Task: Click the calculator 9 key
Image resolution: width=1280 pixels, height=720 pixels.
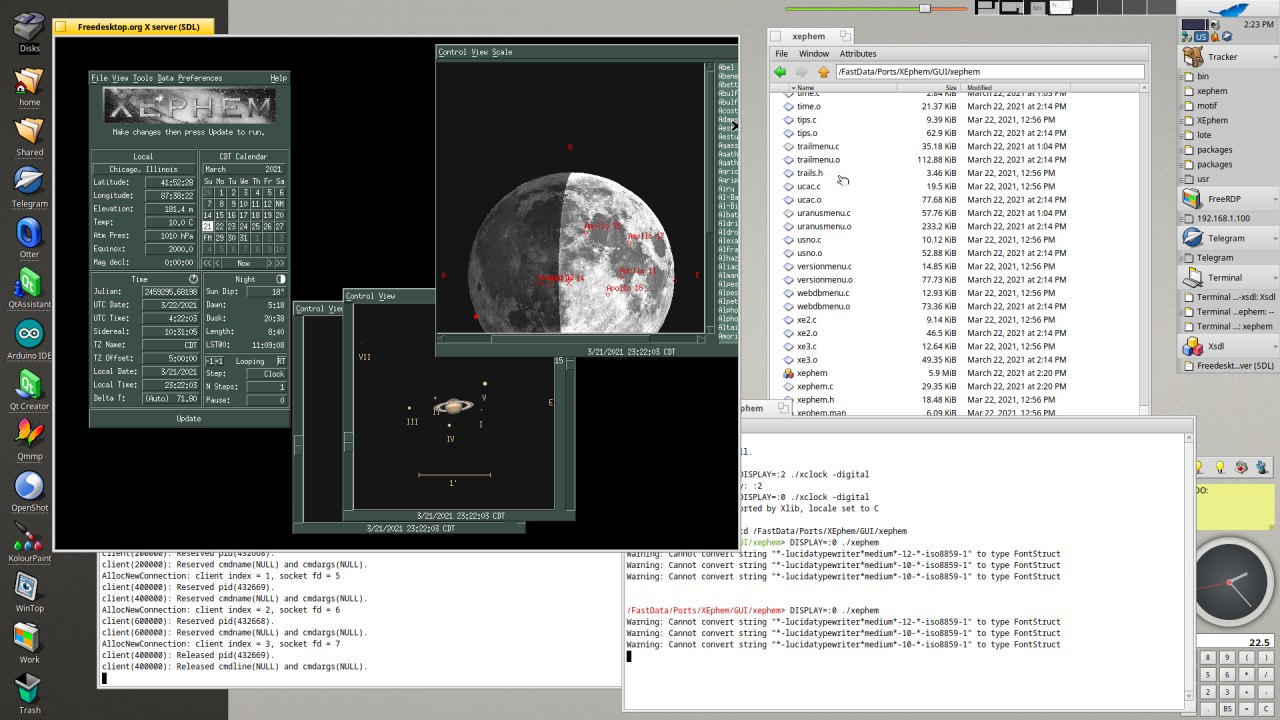Action: click(1227, 657)
